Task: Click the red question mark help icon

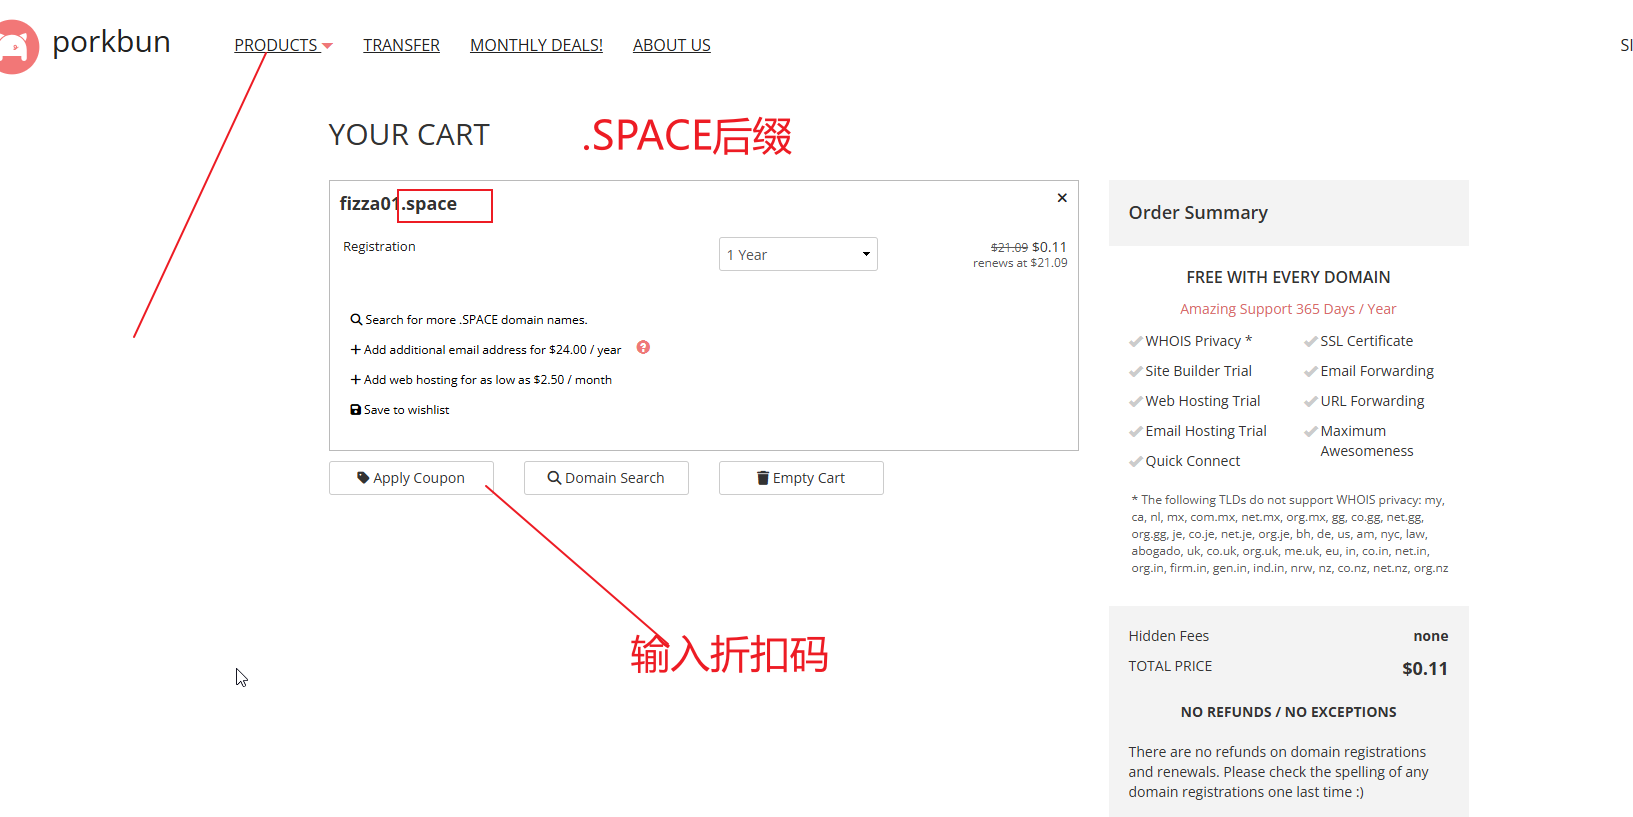Action: pos(643,348)
